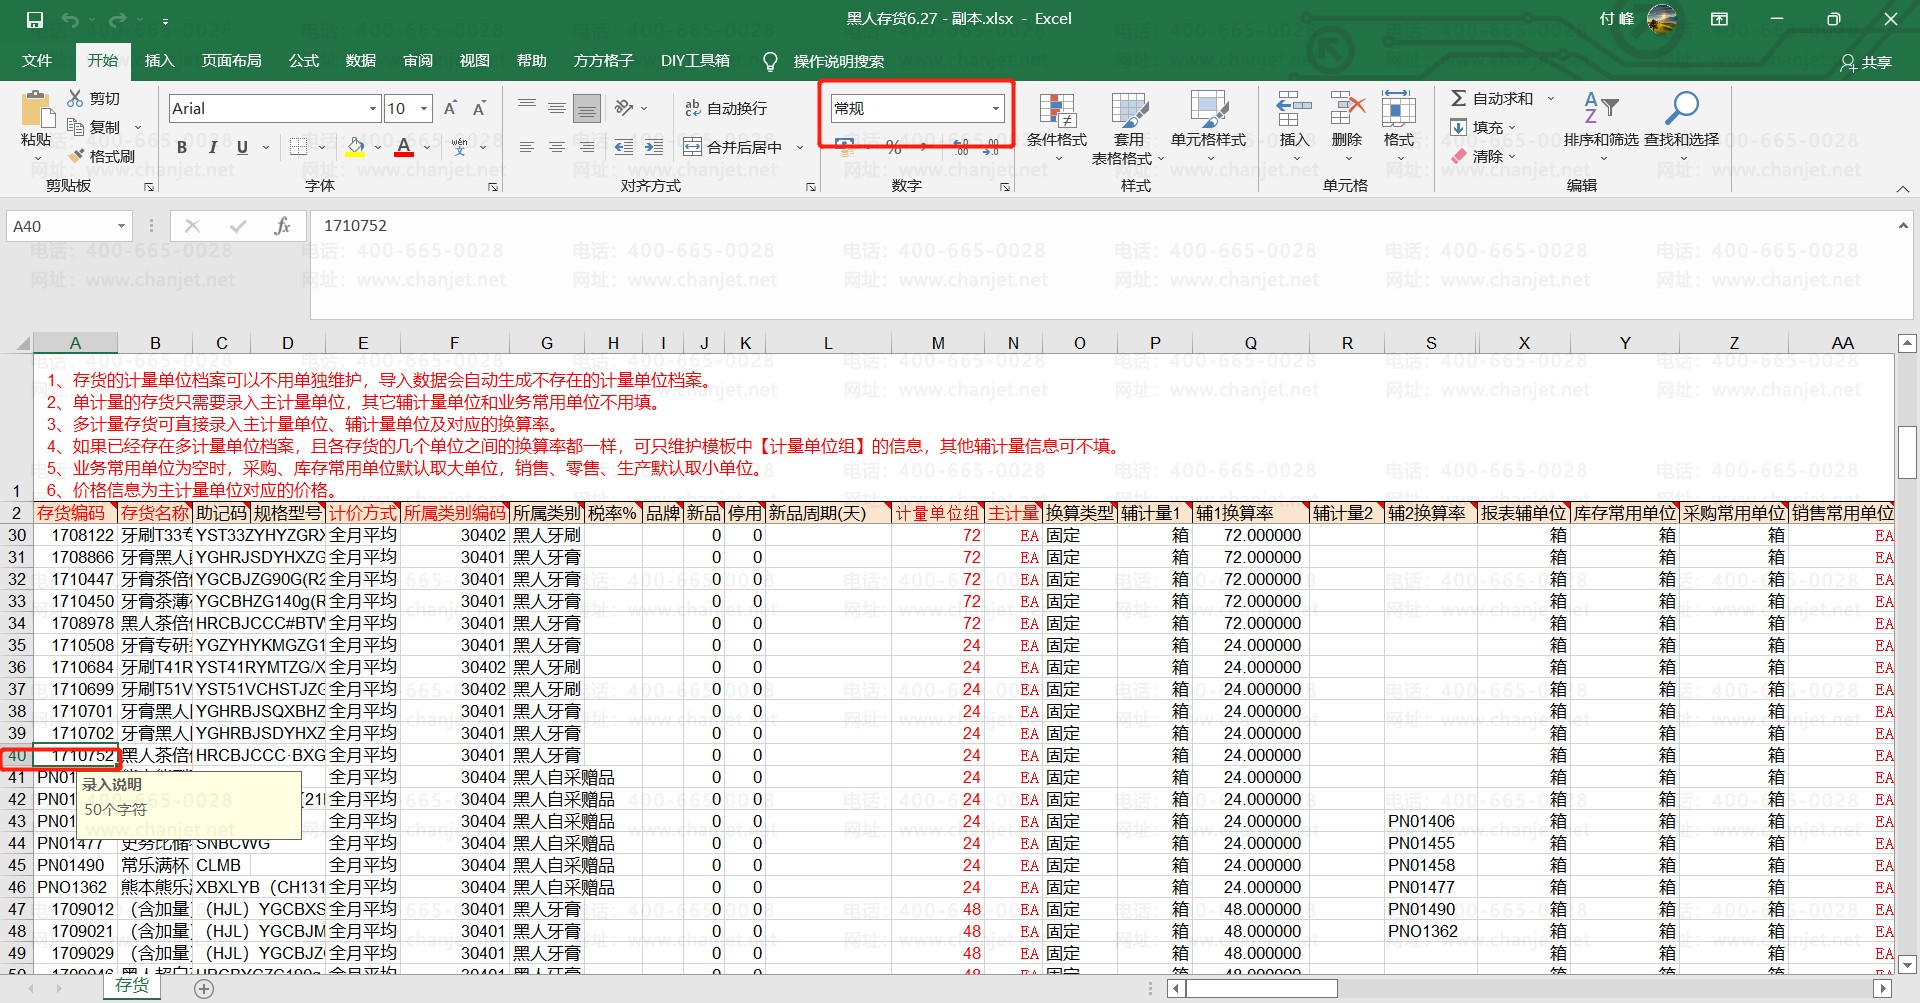Viewport: 1920px width, 1003px height.
Task: Open the 方方格子 add-in tab
Action: coord(603,61)
